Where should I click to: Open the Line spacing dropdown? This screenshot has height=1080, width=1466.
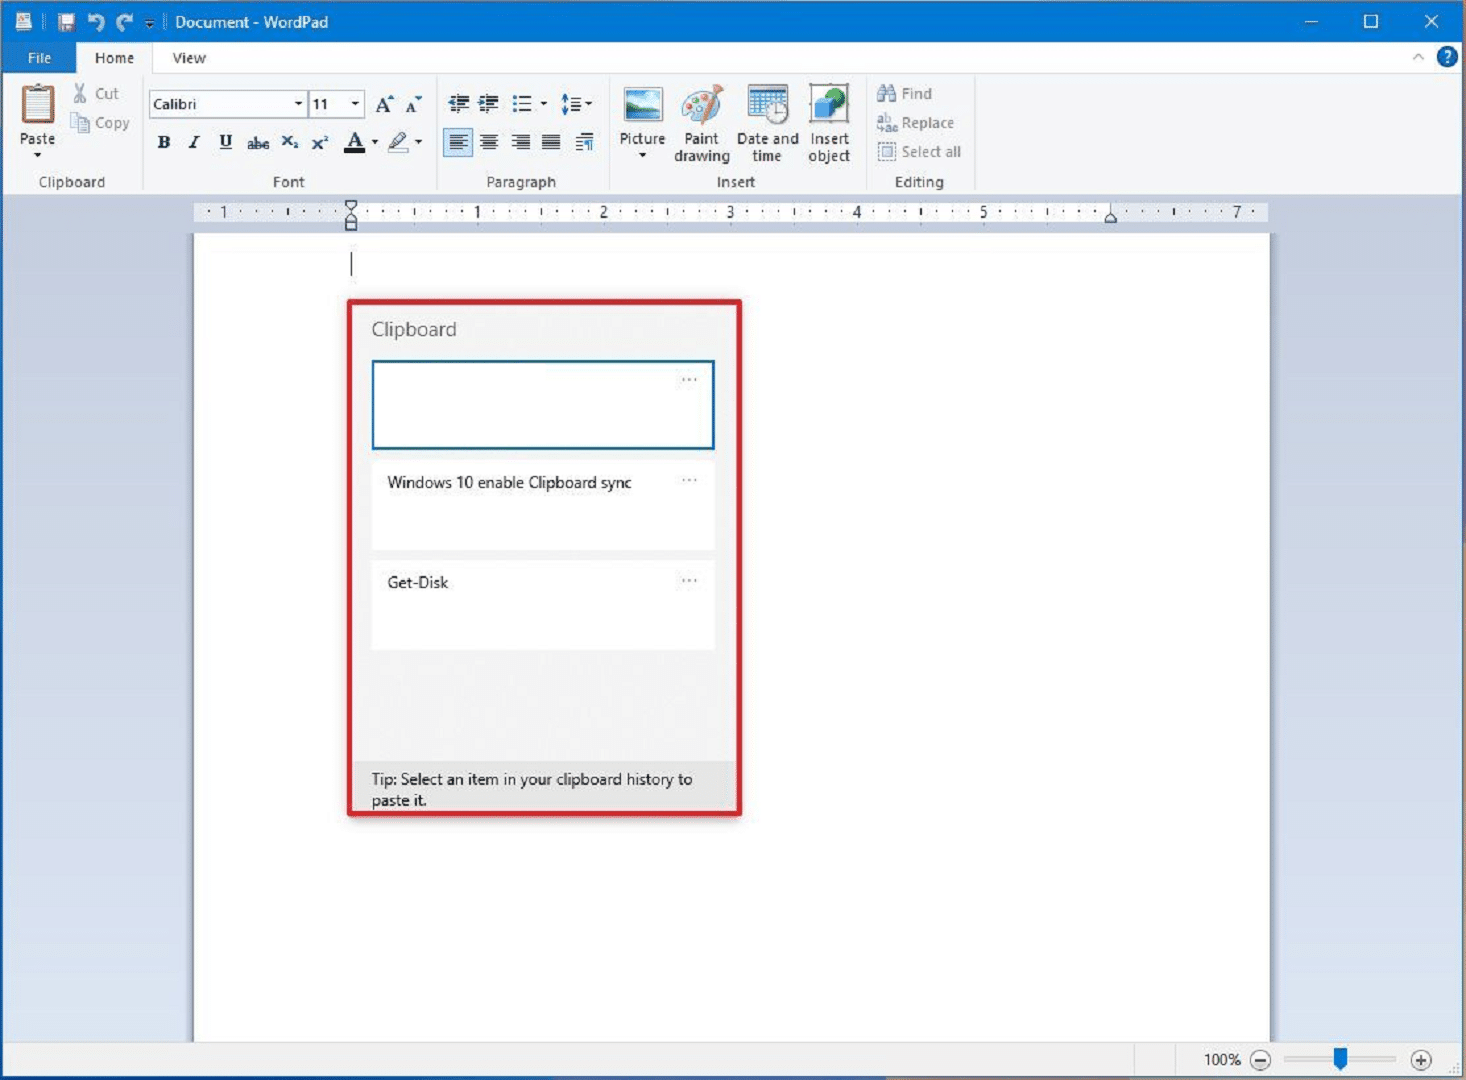[x=576, y=104]
